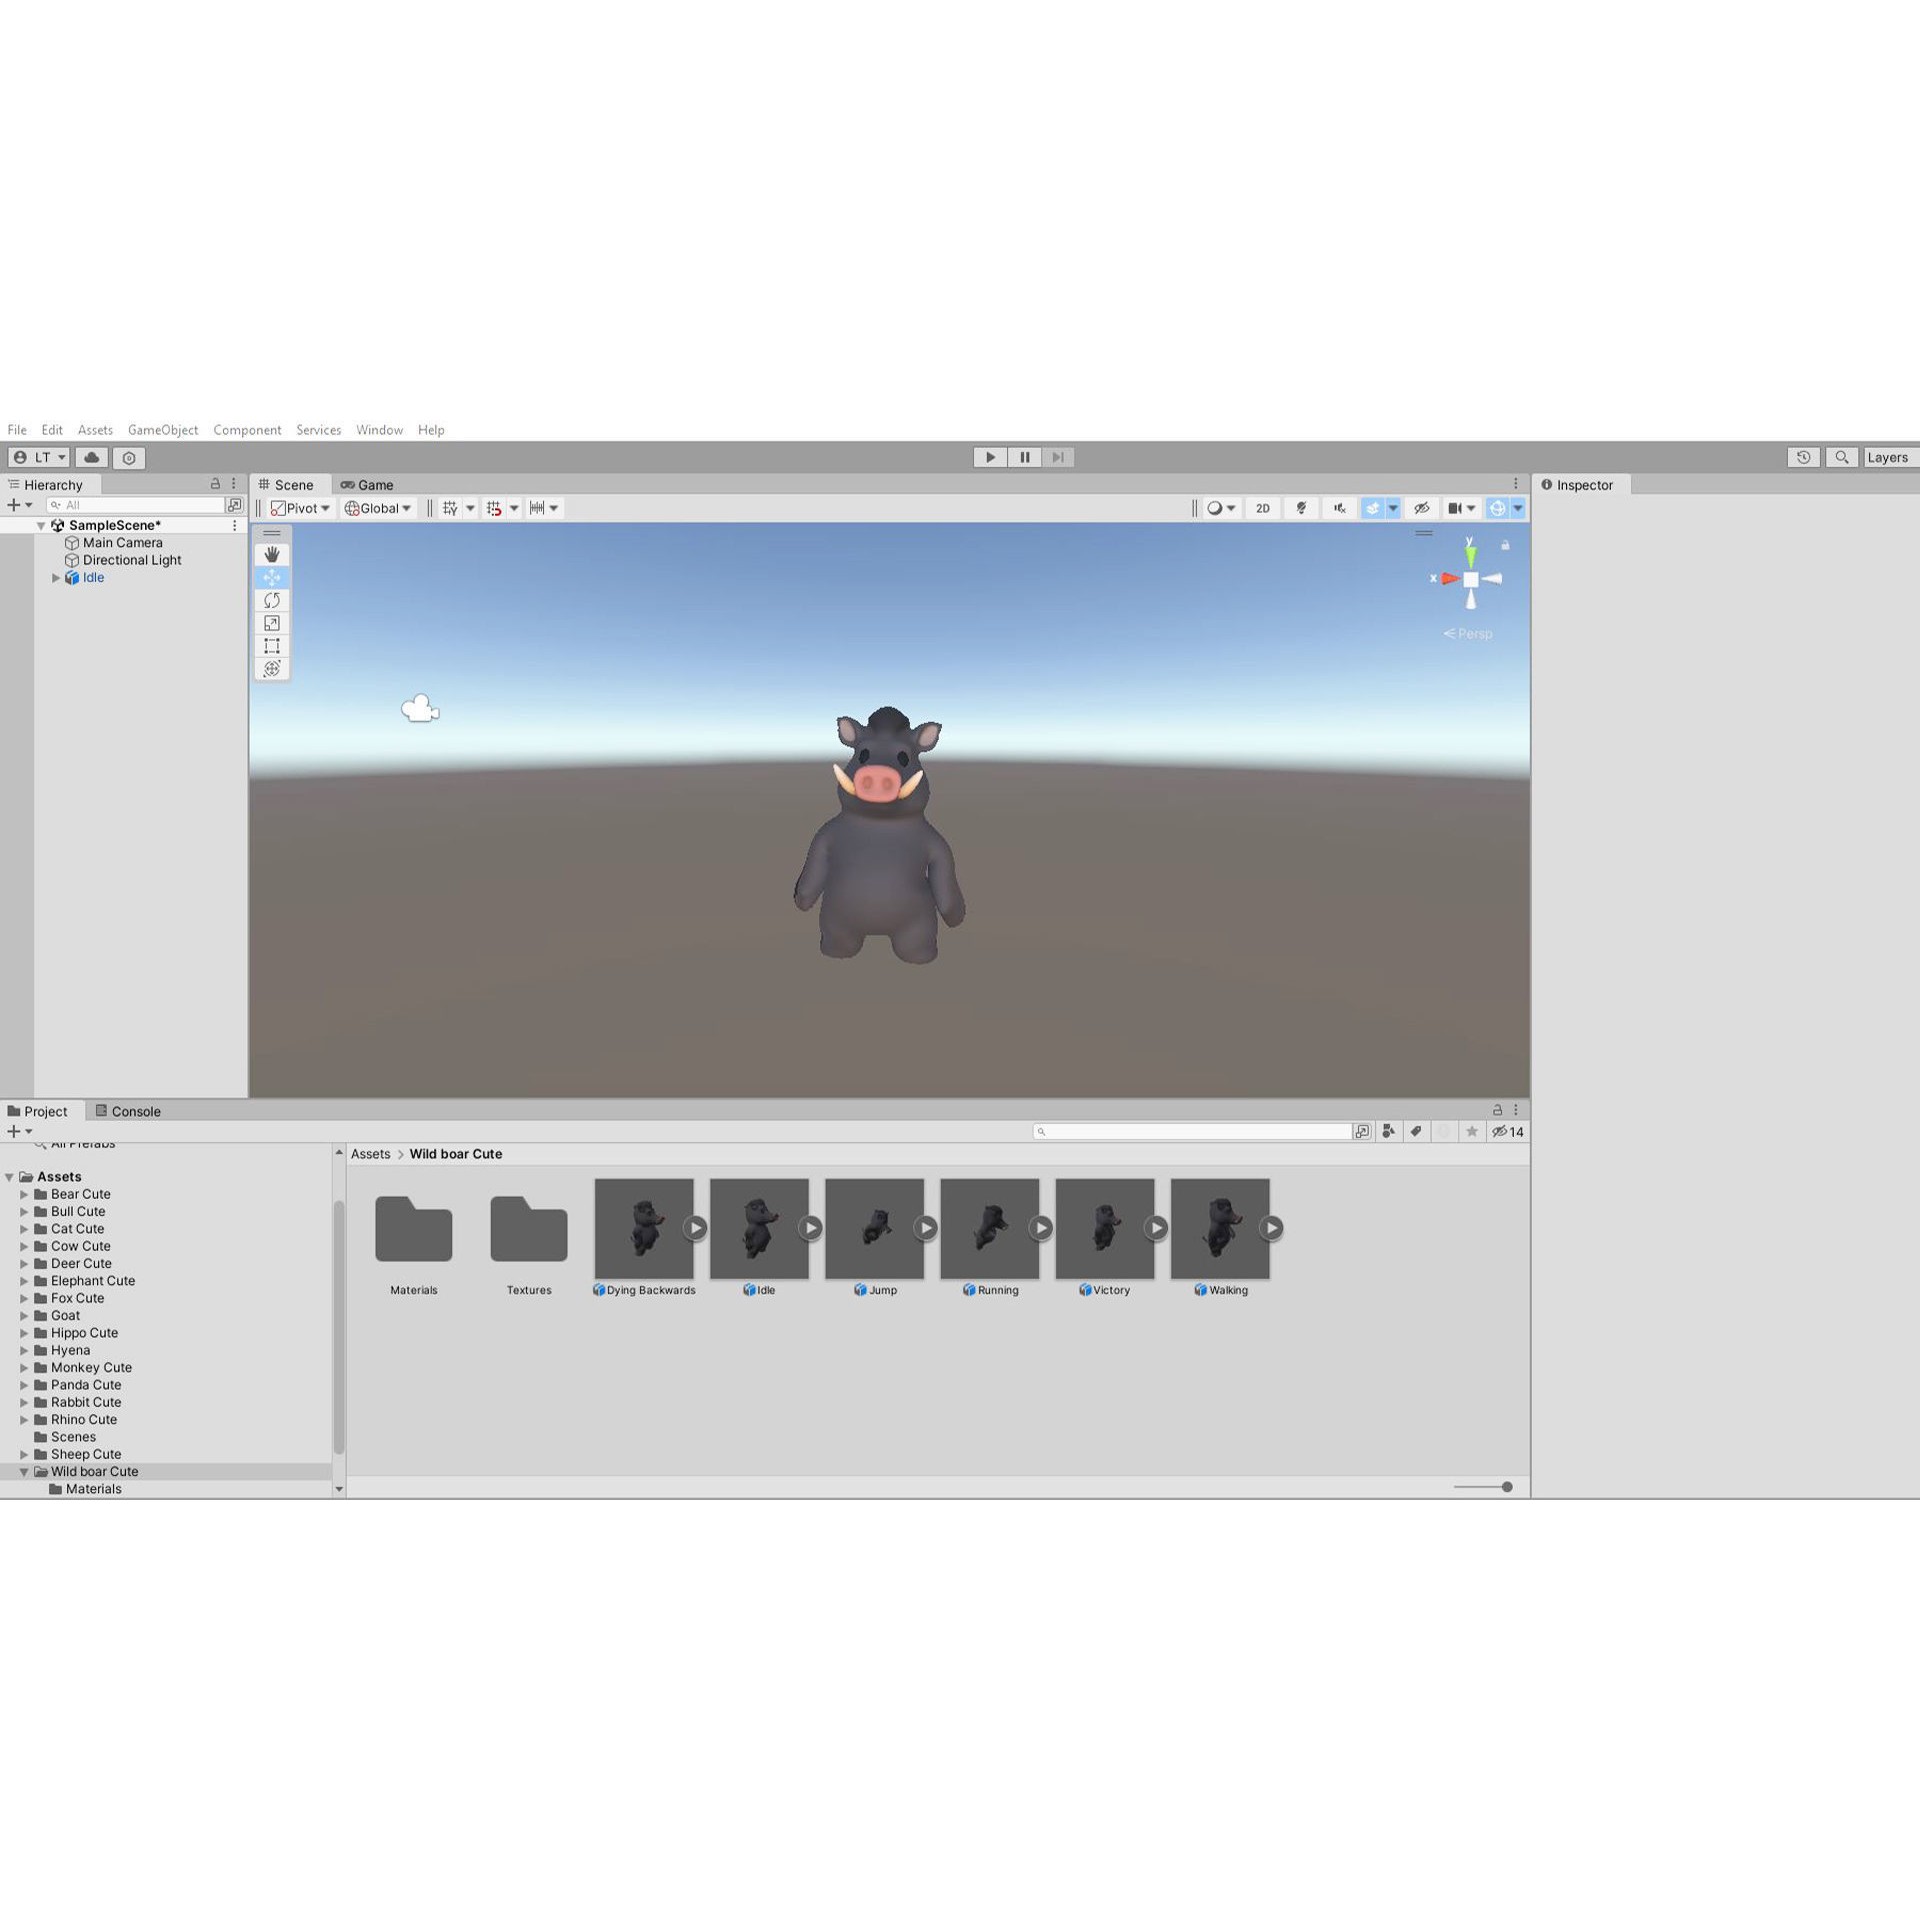Open the search by type filter
The width and height of the screenshot is (1920, 1920).
(1389, 1131)
